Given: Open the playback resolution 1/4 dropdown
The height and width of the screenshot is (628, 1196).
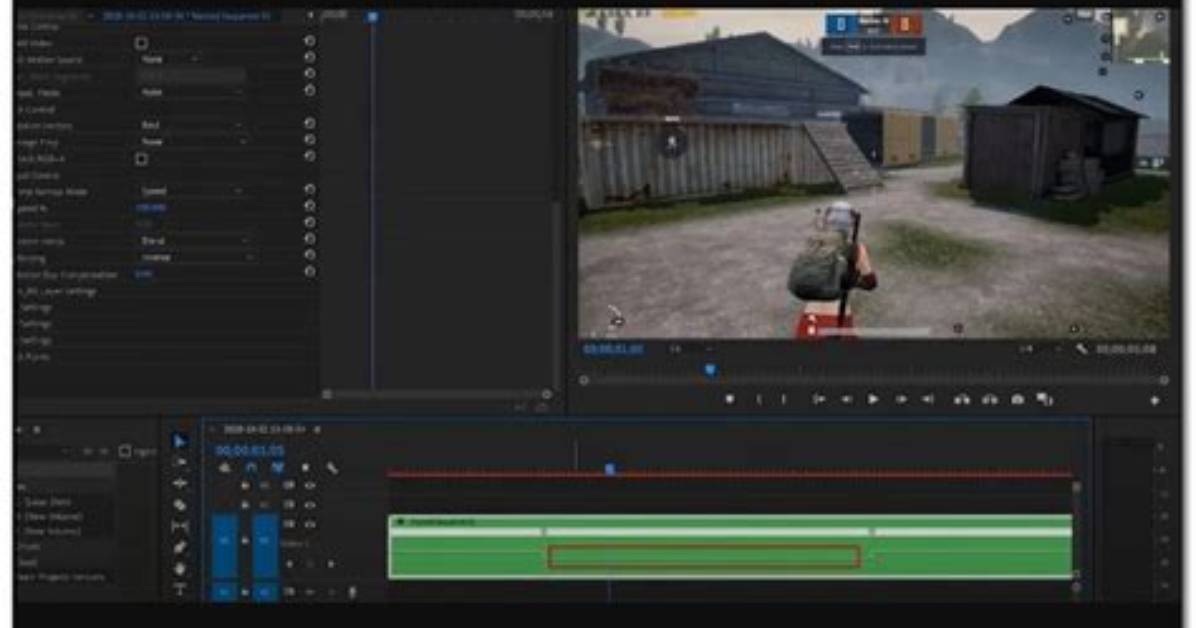Looking at the screenshot, I should pyautogui.click(x=1040, y=349).
